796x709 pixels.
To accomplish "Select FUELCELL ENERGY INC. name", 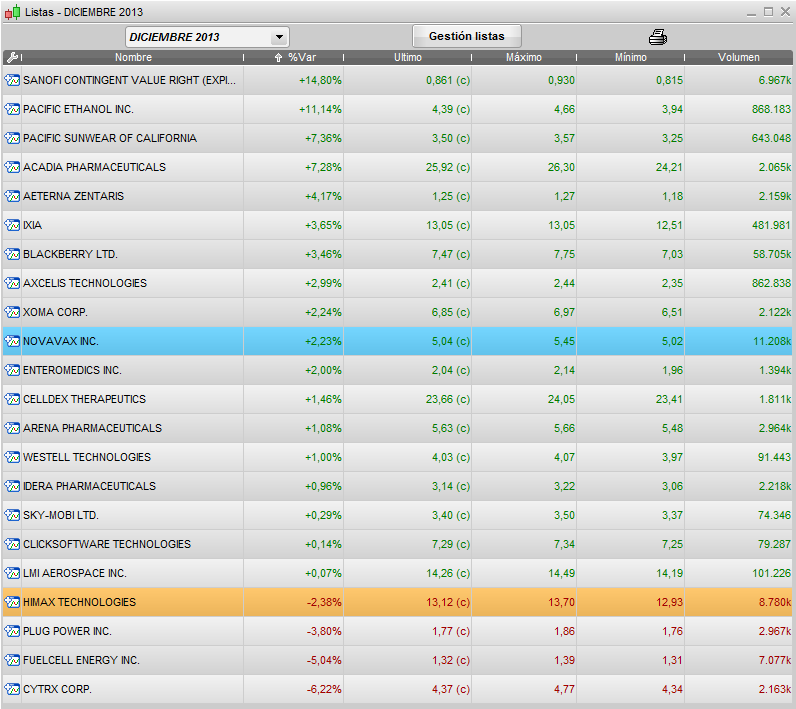I will tap(81, 660).
